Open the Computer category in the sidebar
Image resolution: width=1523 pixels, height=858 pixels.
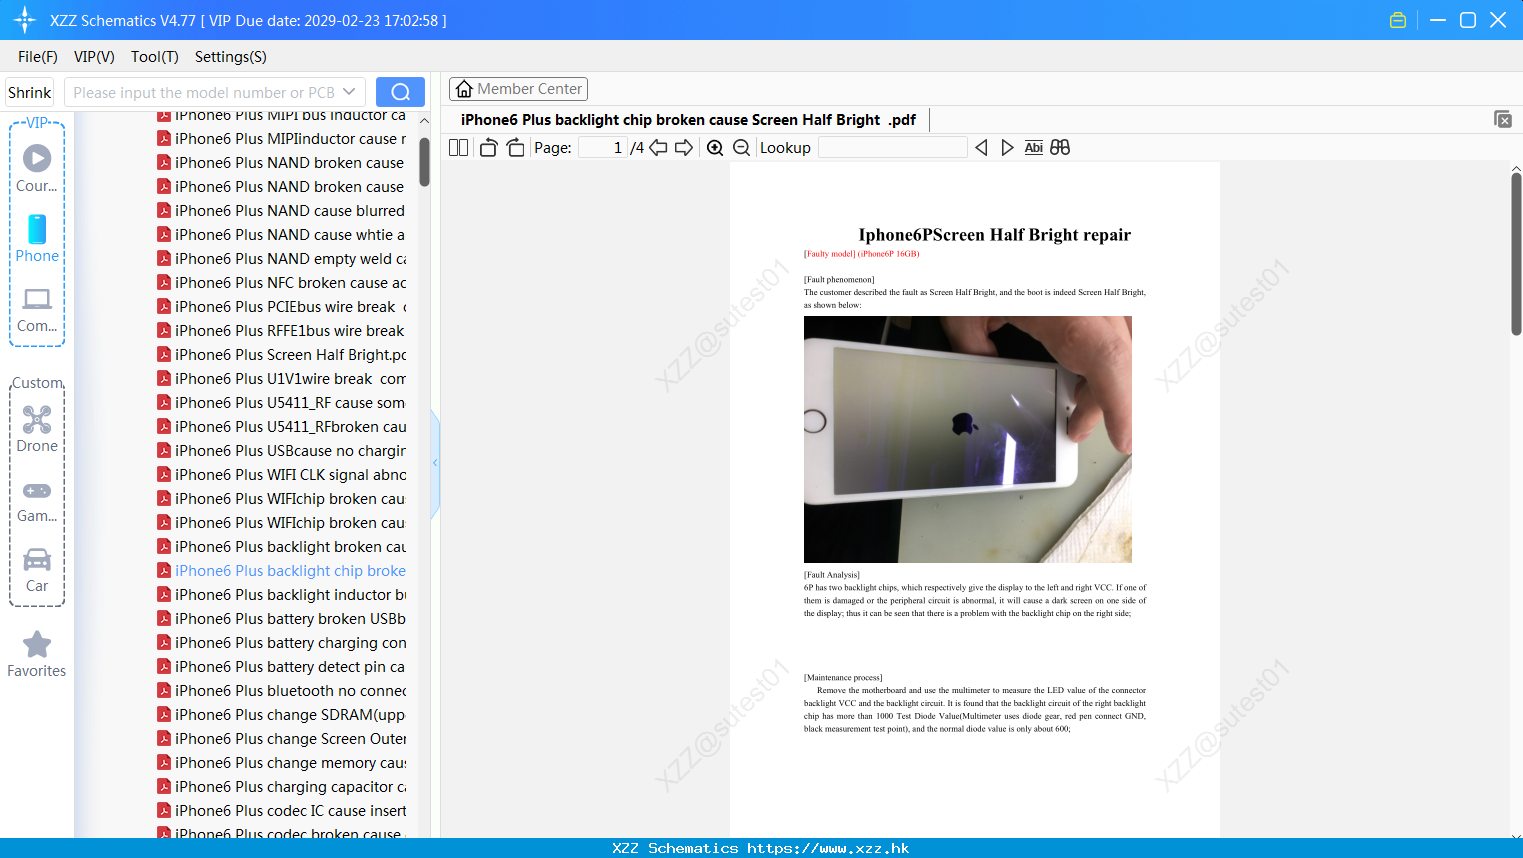click(x=37, y=310)
